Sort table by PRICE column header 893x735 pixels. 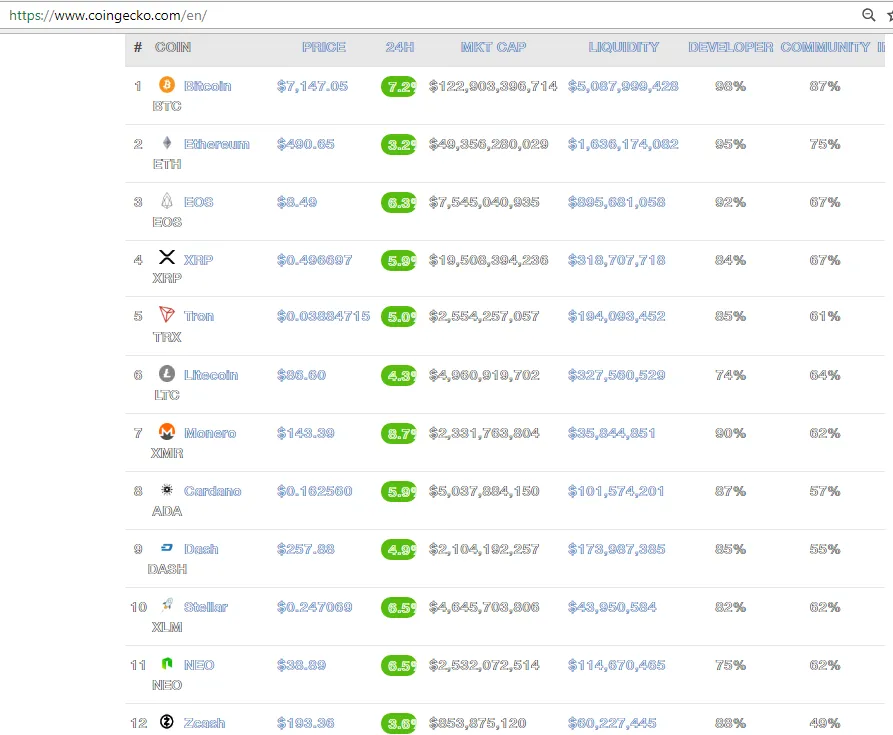coord(324,47)
